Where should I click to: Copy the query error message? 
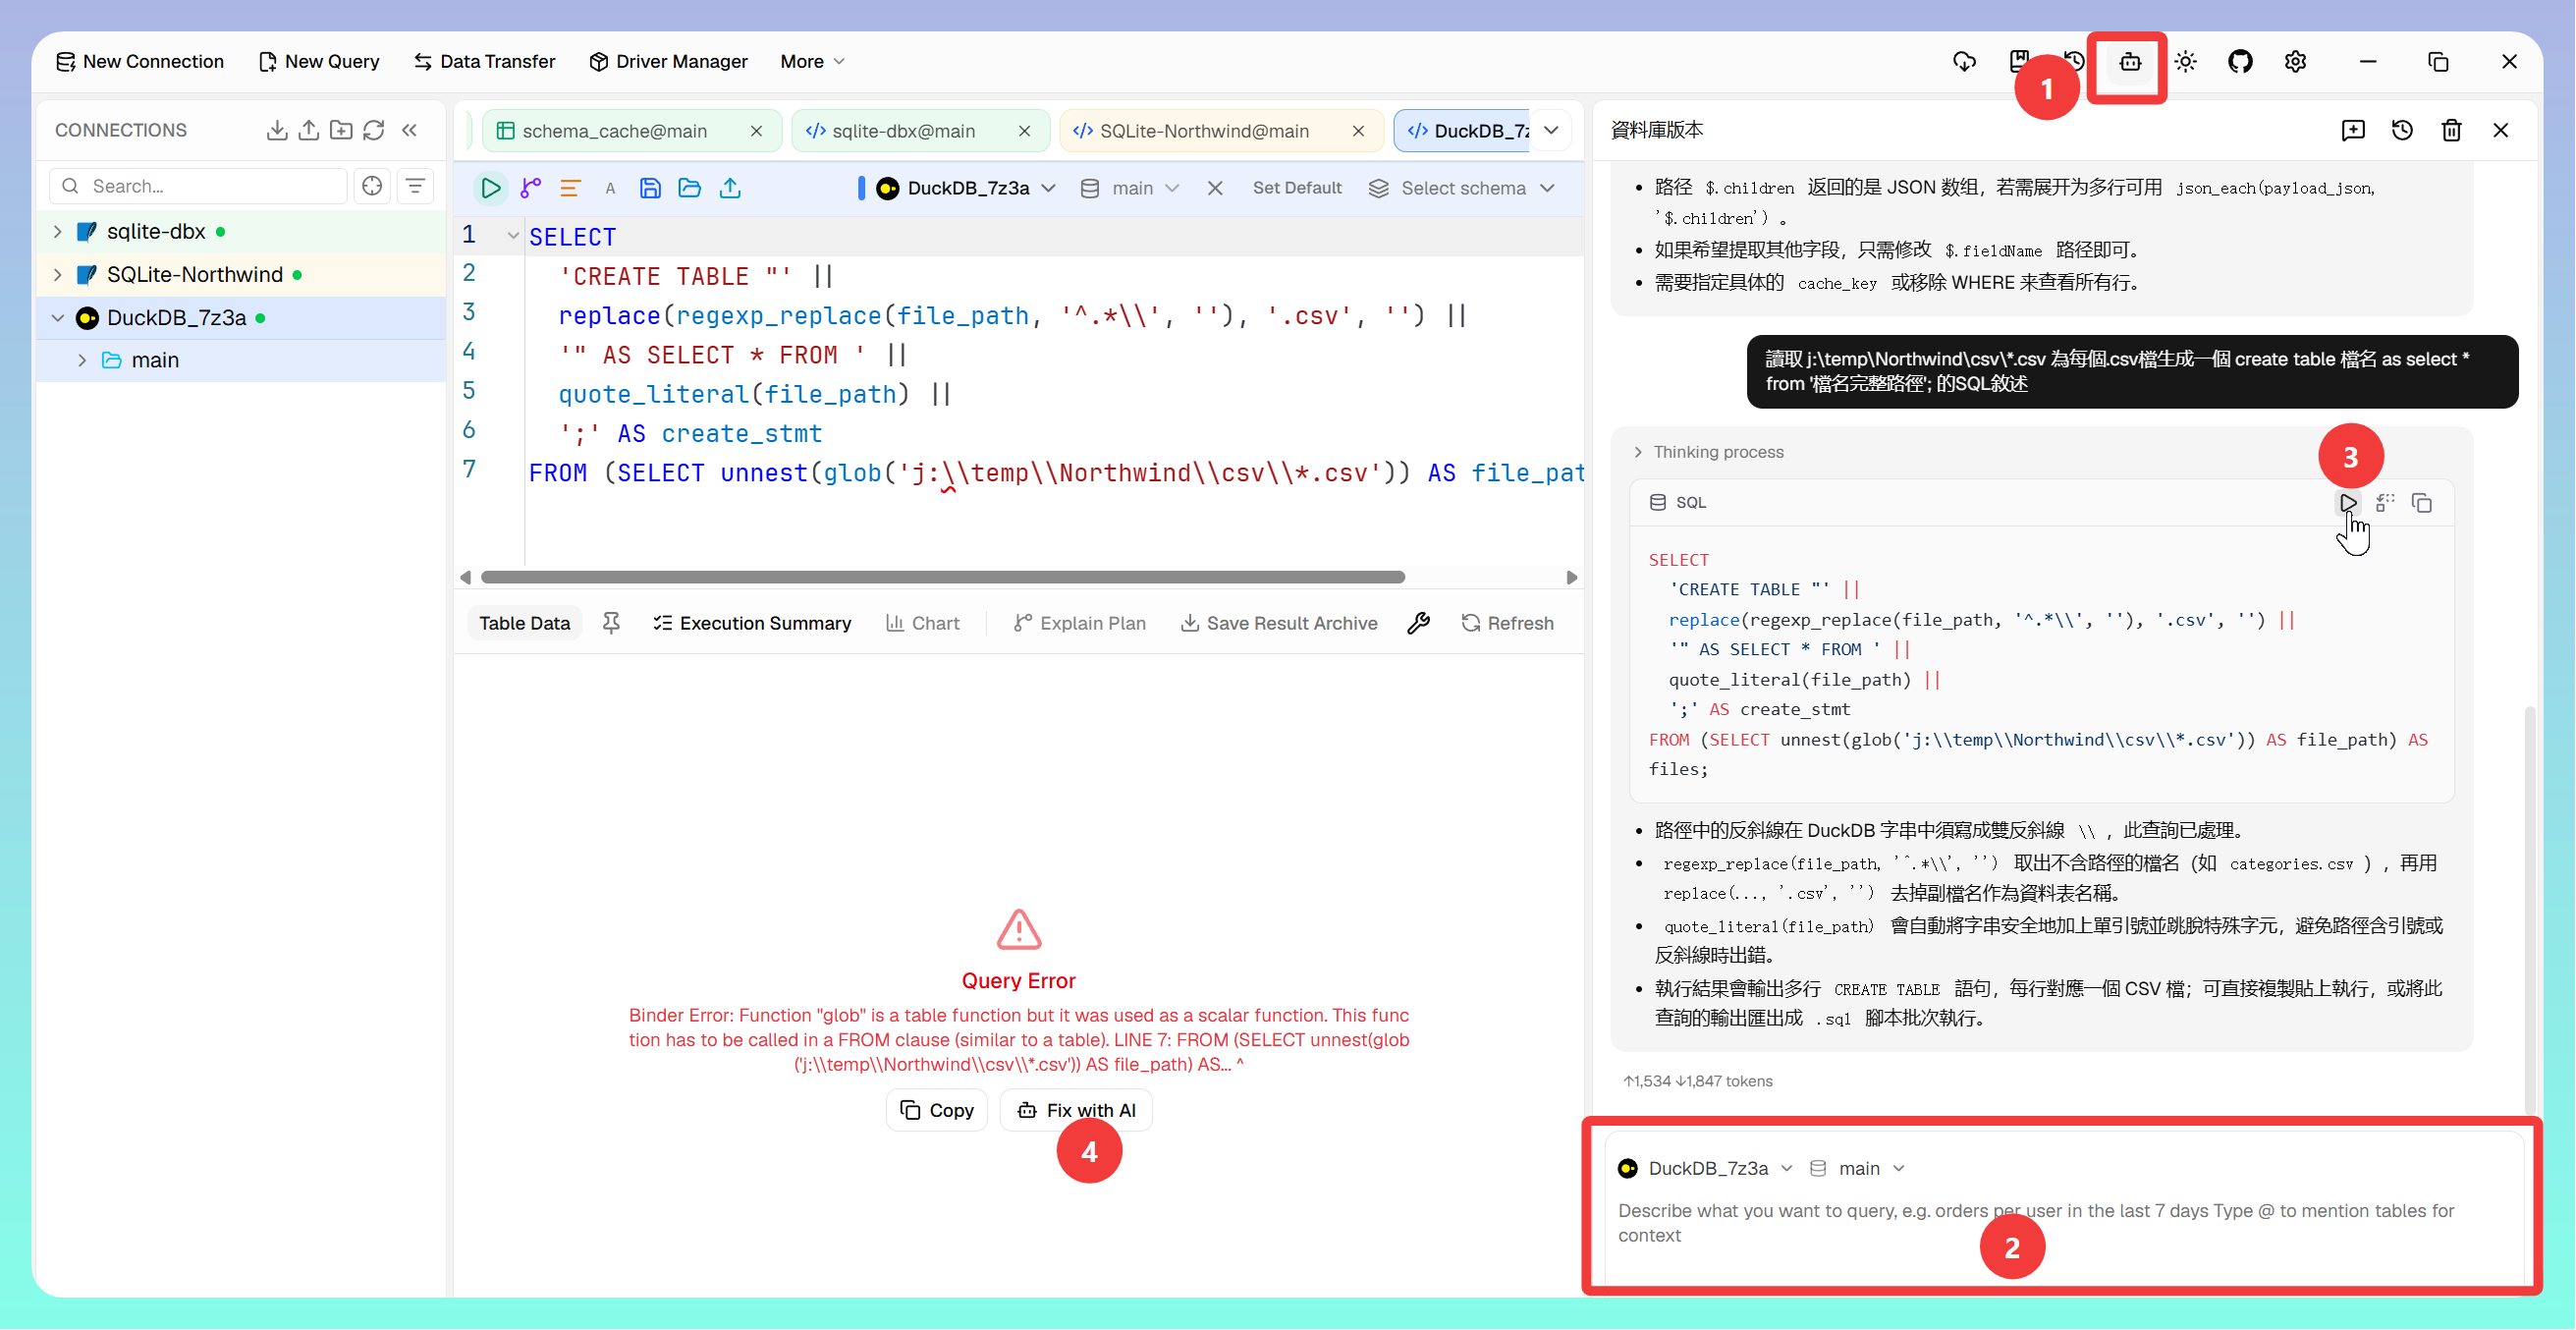click(937, 1111)
